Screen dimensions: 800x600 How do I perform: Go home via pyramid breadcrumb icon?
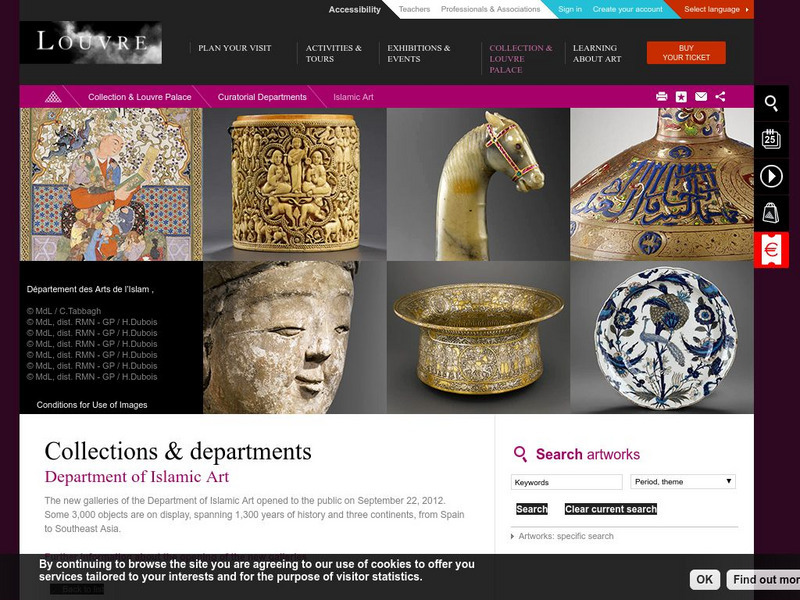coord(53,97)
